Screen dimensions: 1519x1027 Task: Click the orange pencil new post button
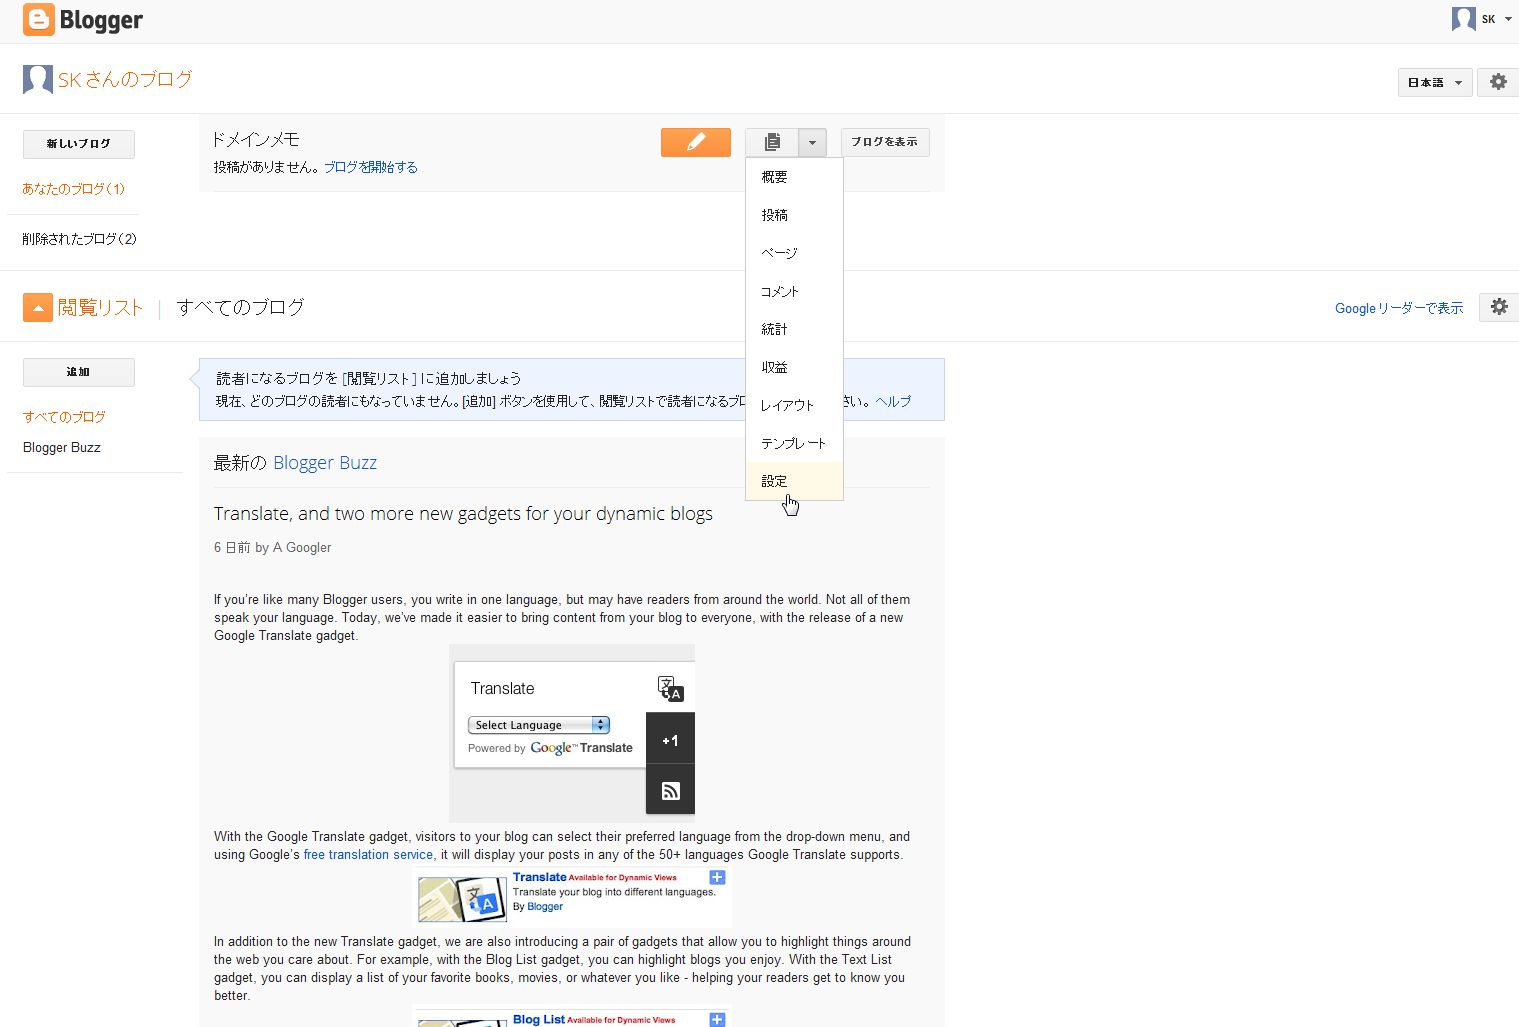(x=695, y=142)
